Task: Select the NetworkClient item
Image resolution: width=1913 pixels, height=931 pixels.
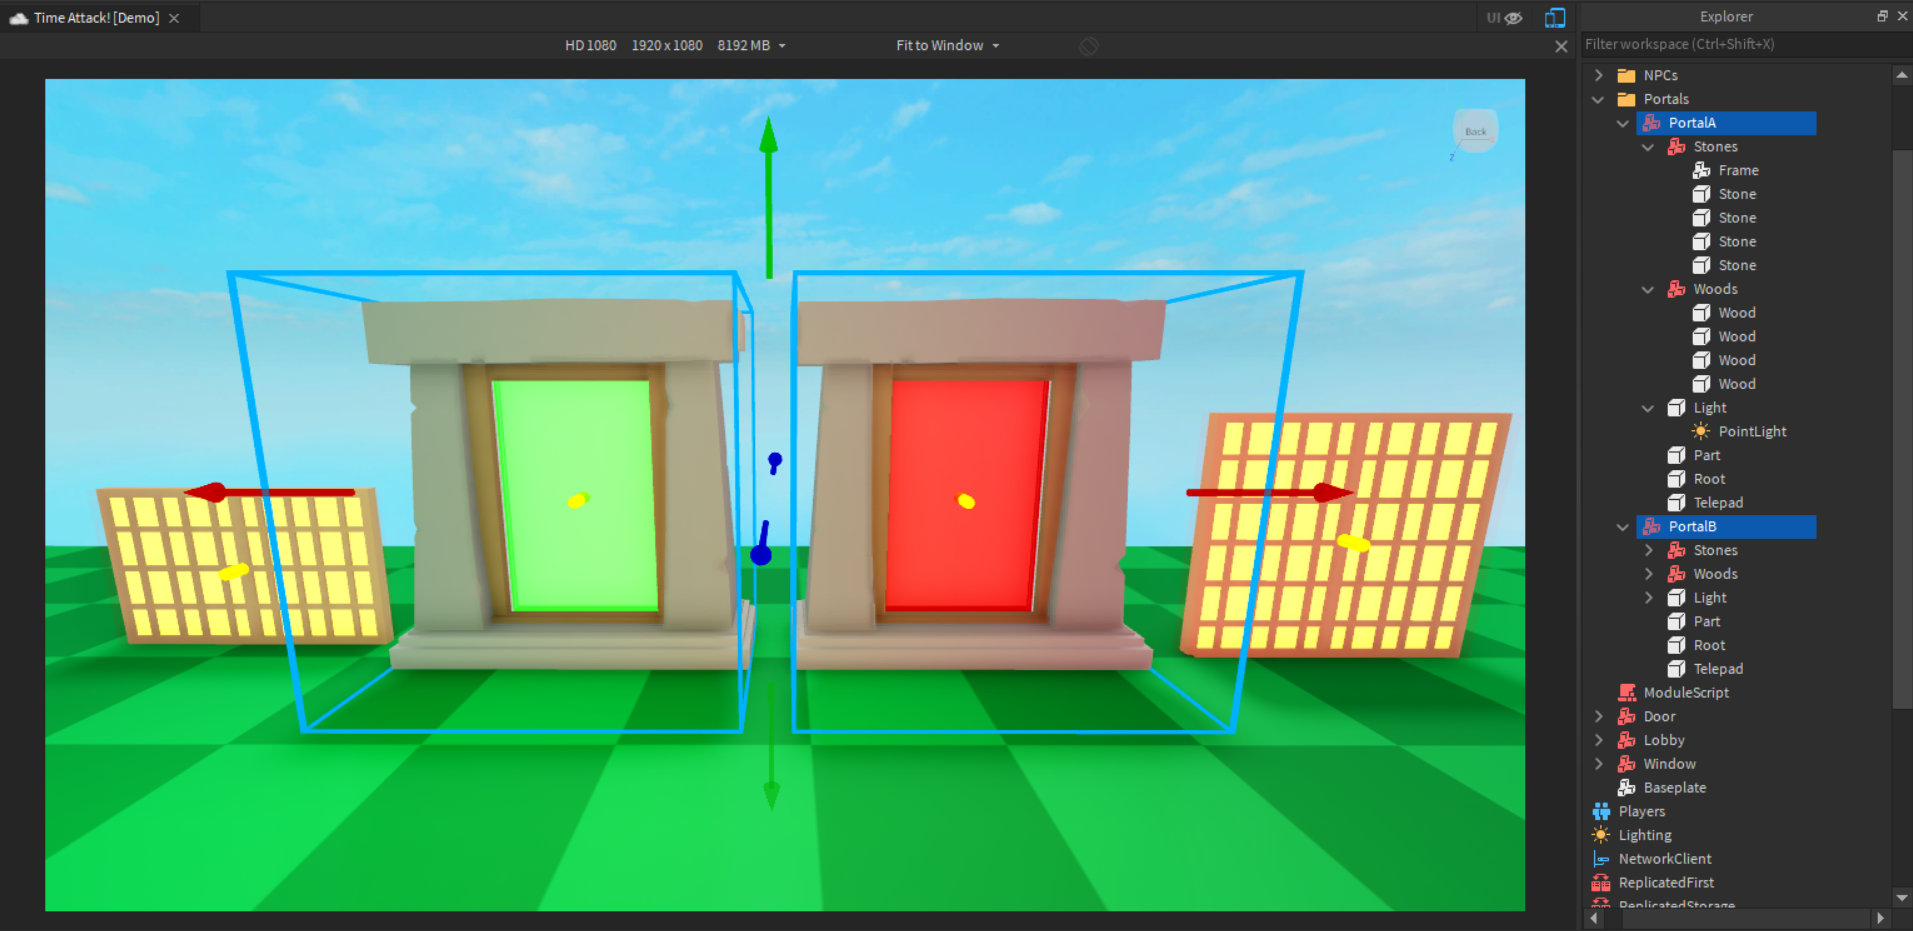Action: click(1665, 859)
